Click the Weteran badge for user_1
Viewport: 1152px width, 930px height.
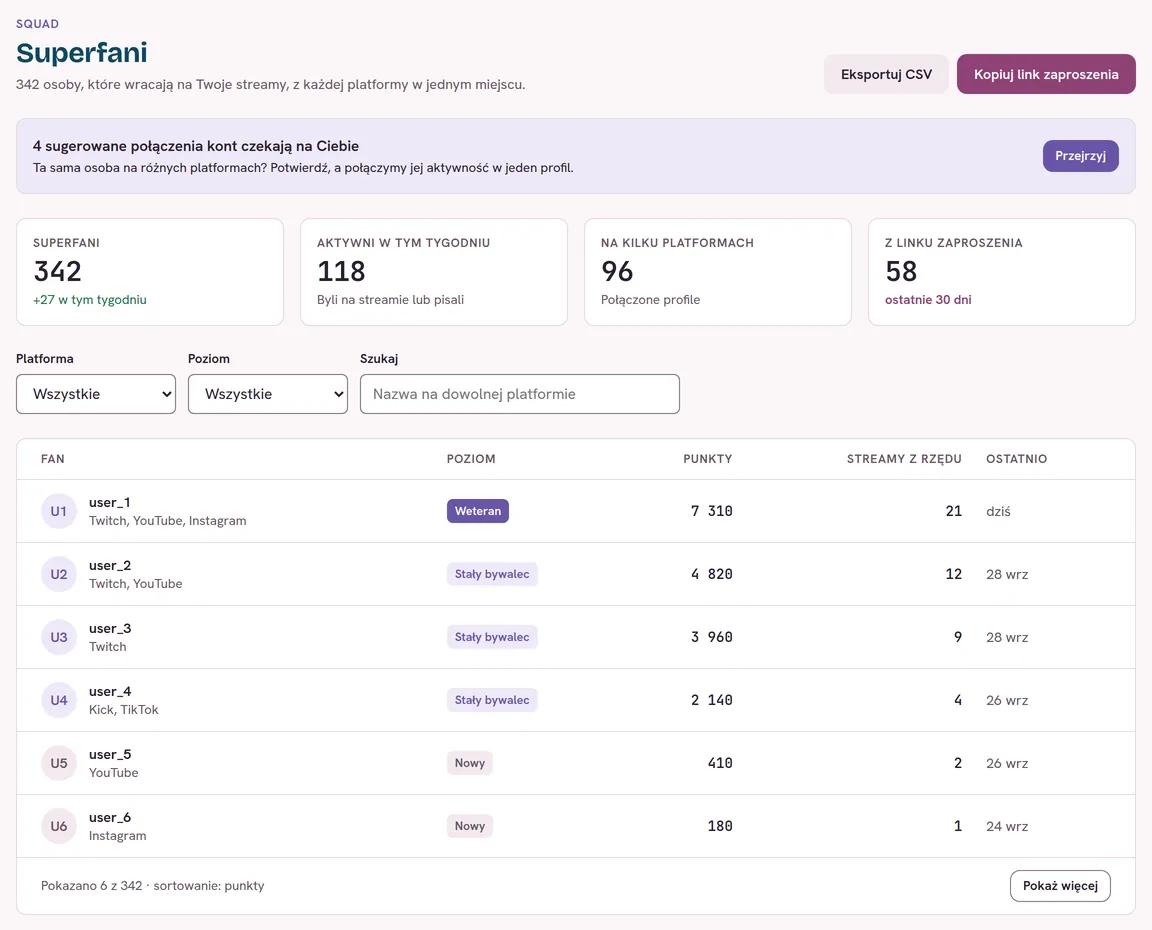click(x=478, y=511)
